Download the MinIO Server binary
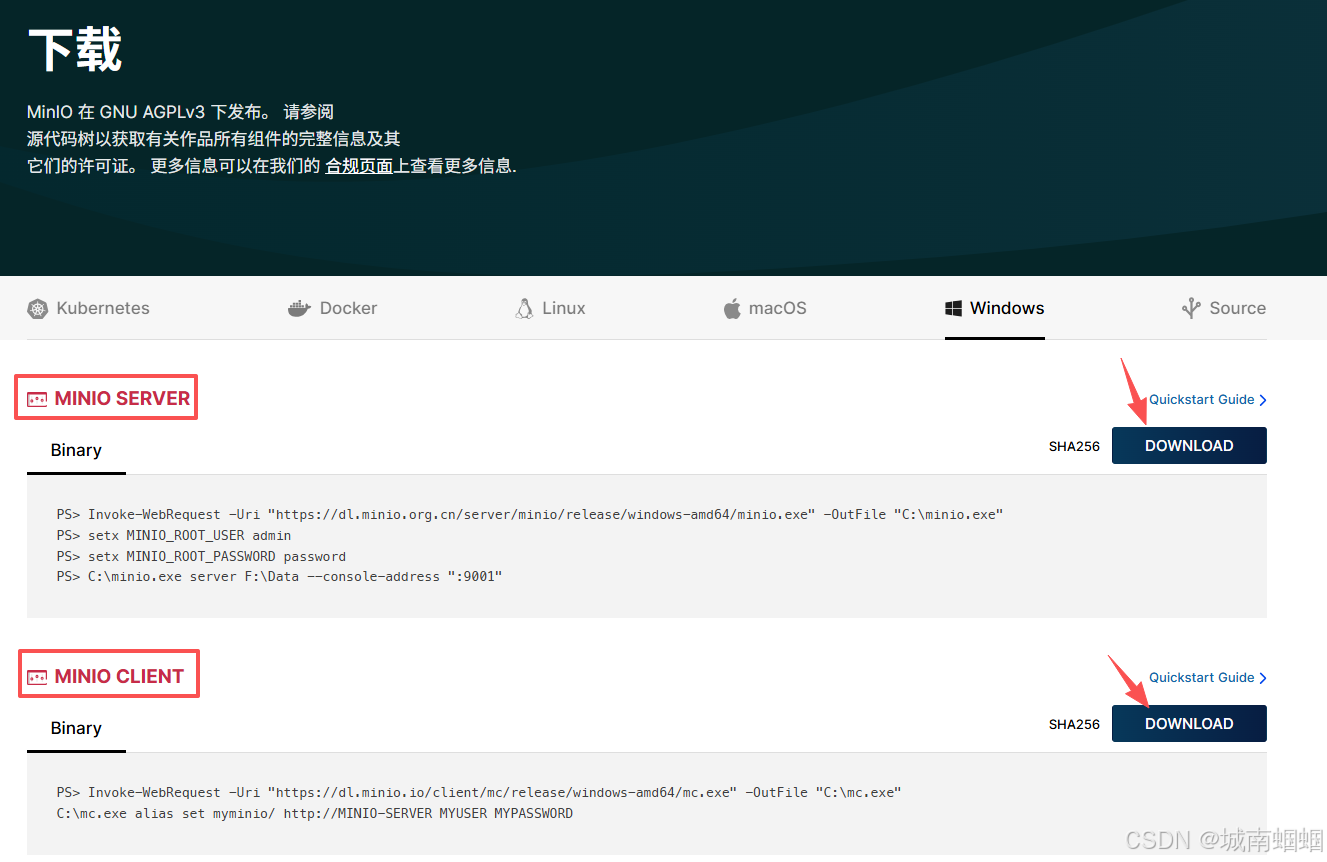Image resolution: width=1327 pixels, height=862 pixels. coord(1189,446)
